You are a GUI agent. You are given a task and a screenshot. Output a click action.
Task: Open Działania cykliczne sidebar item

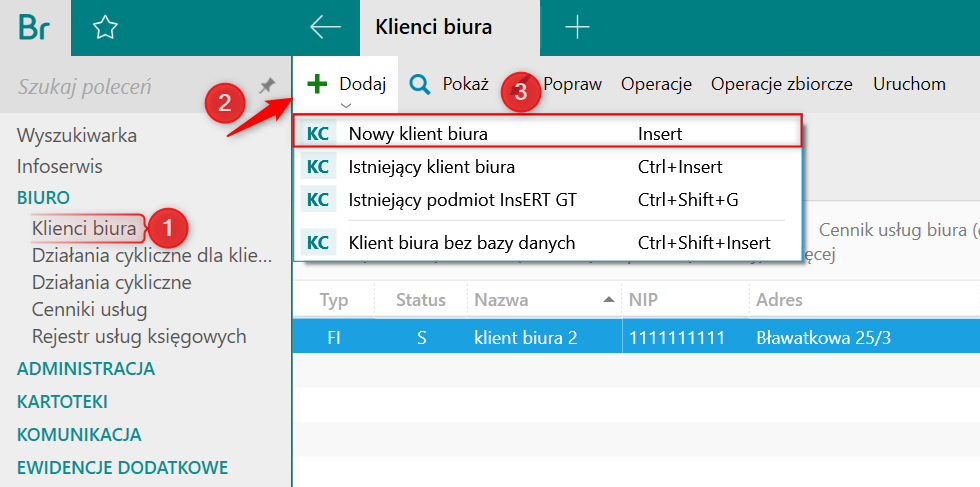point(112,283)
